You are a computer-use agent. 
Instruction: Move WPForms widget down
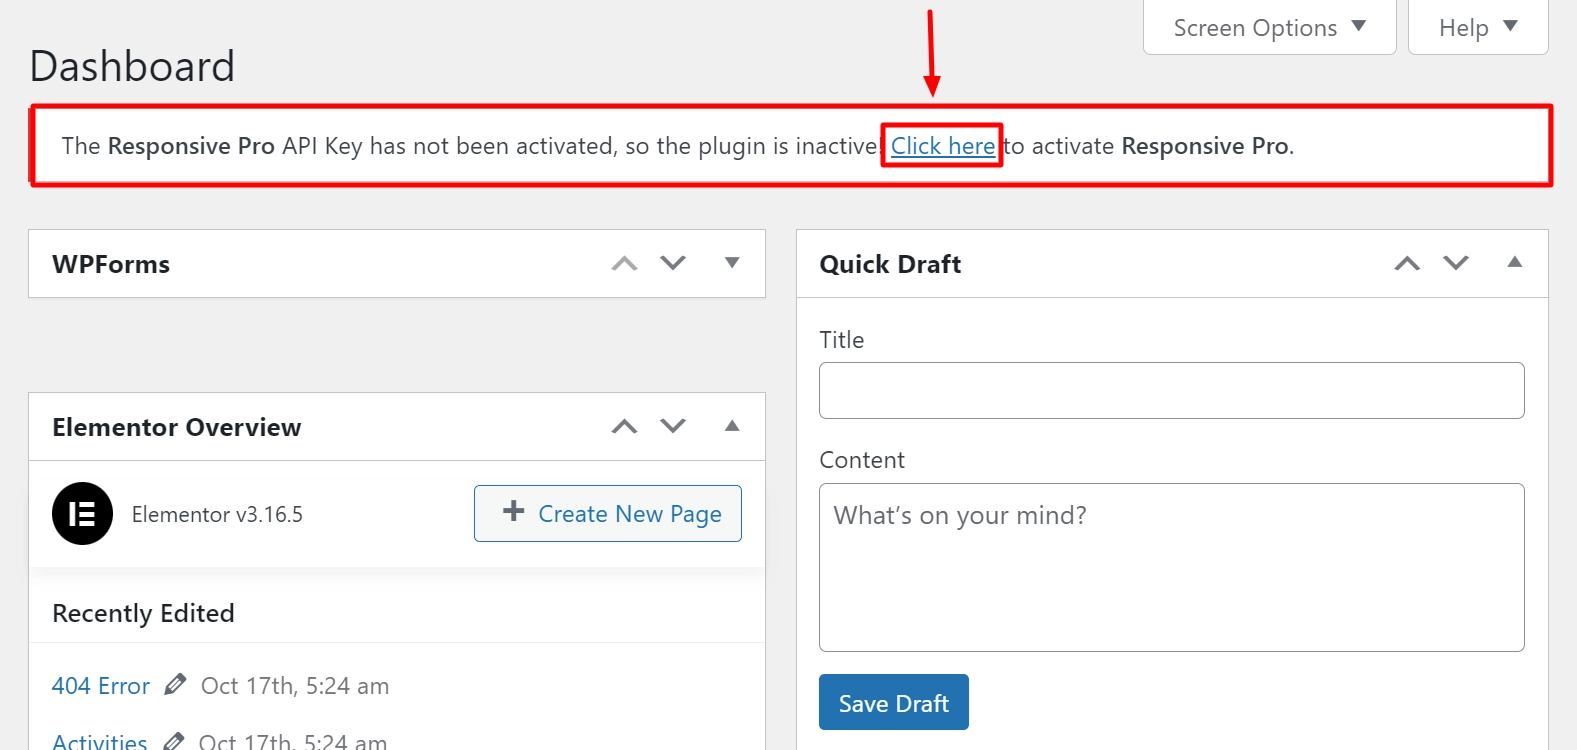tap(673, 263)
